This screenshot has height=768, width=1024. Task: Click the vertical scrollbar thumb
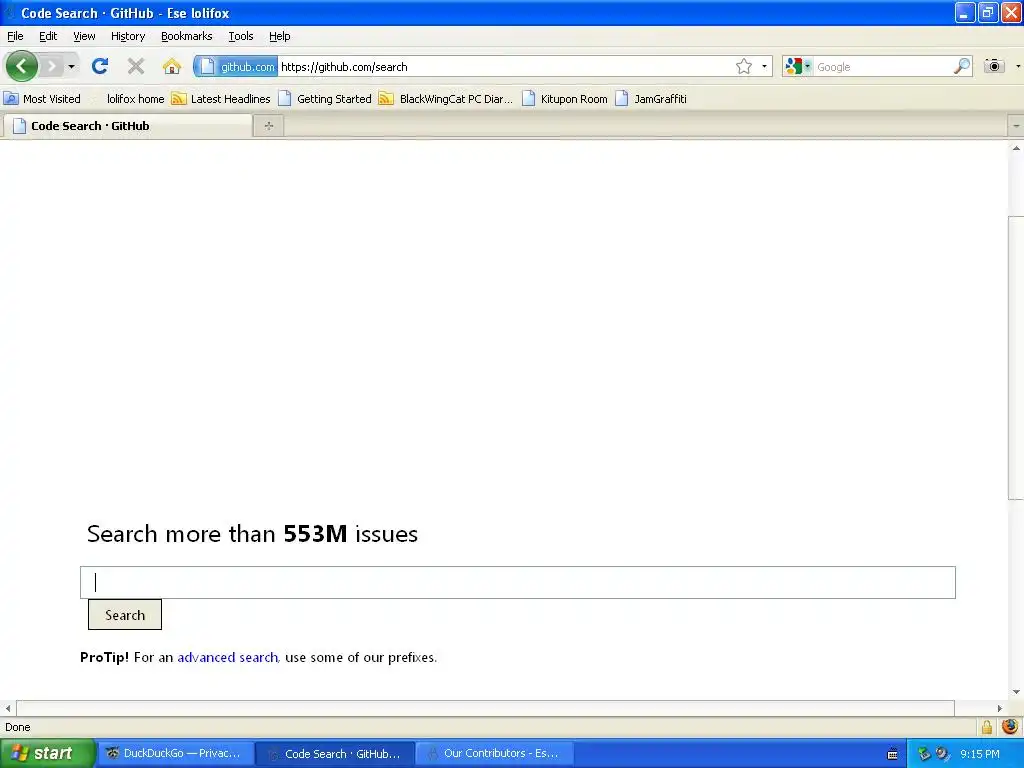pyautogui.click(x=1016, y=358)
